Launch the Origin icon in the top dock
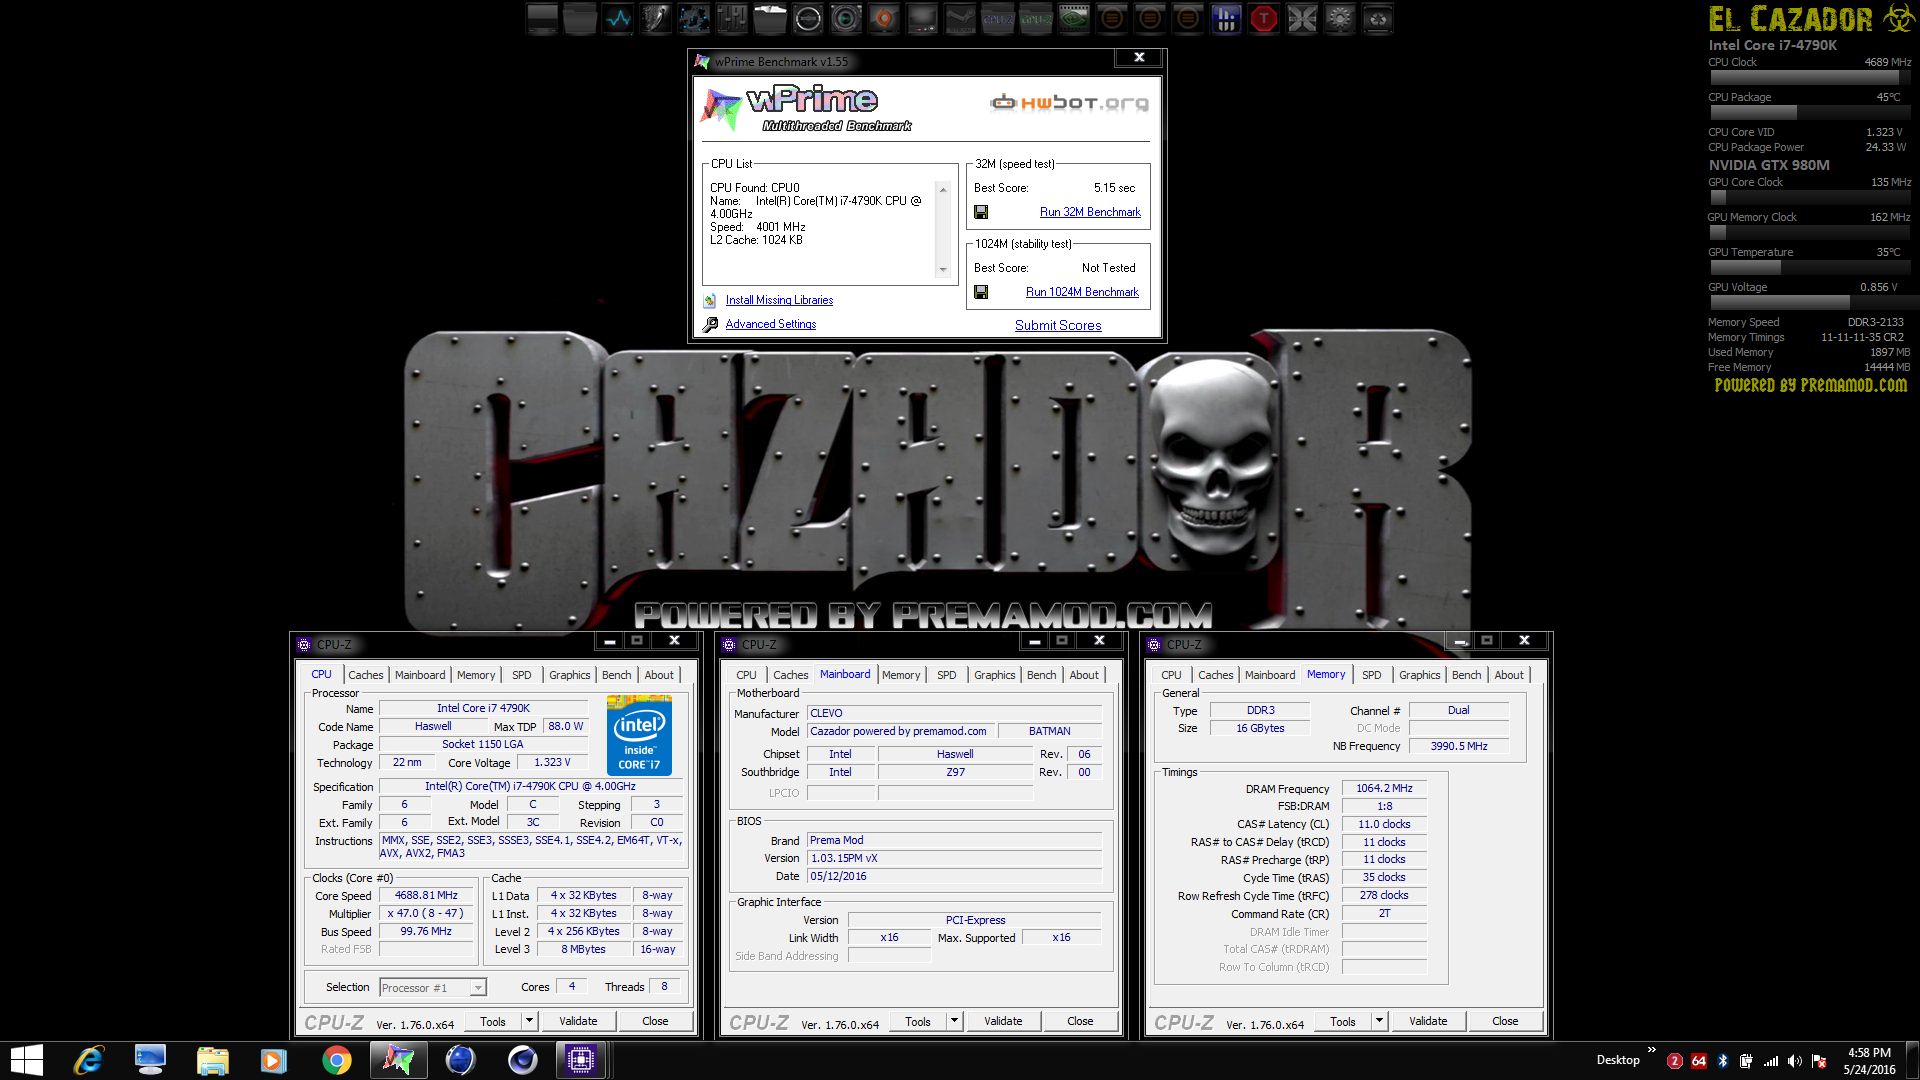1920x1080 pixels. pyautogui.click(x=884, y=19)
